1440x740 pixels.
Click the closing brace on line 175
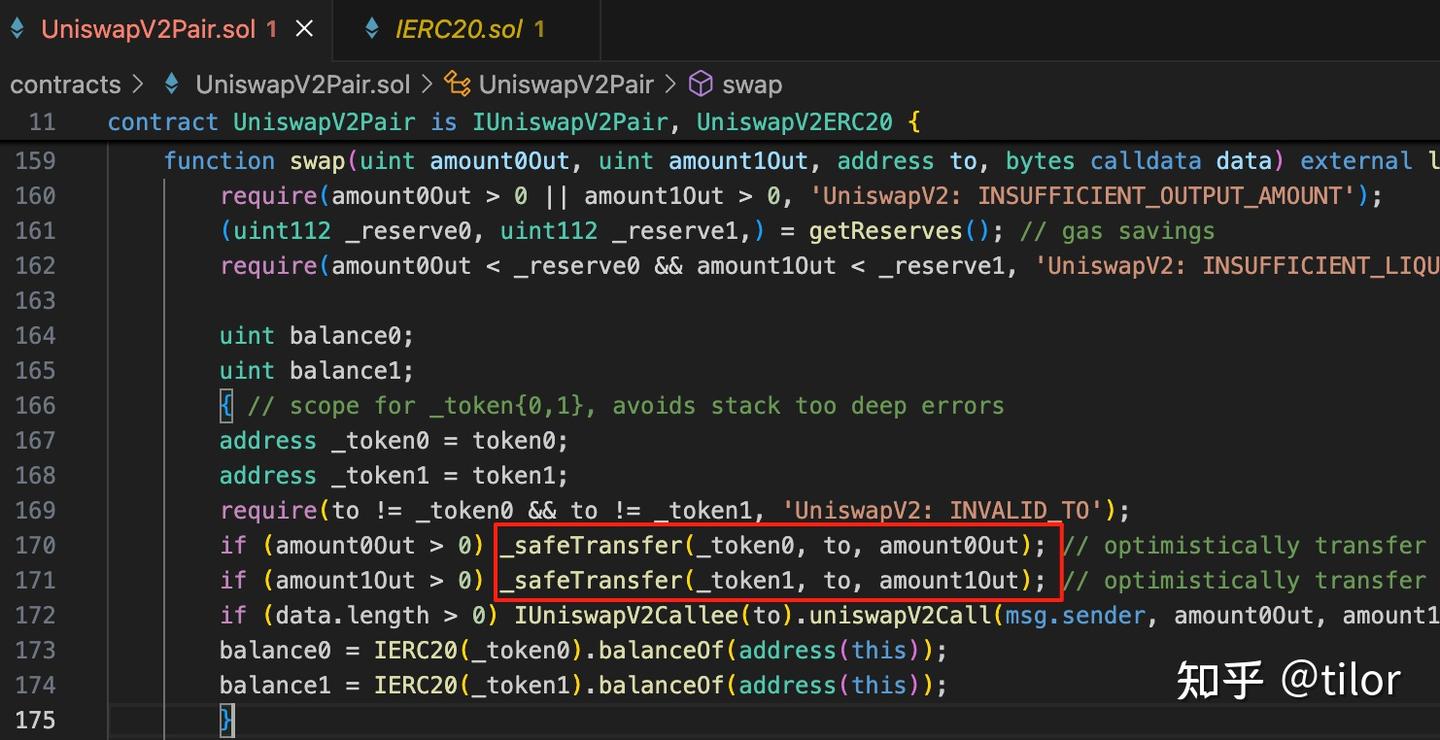[x=227, y=721]
